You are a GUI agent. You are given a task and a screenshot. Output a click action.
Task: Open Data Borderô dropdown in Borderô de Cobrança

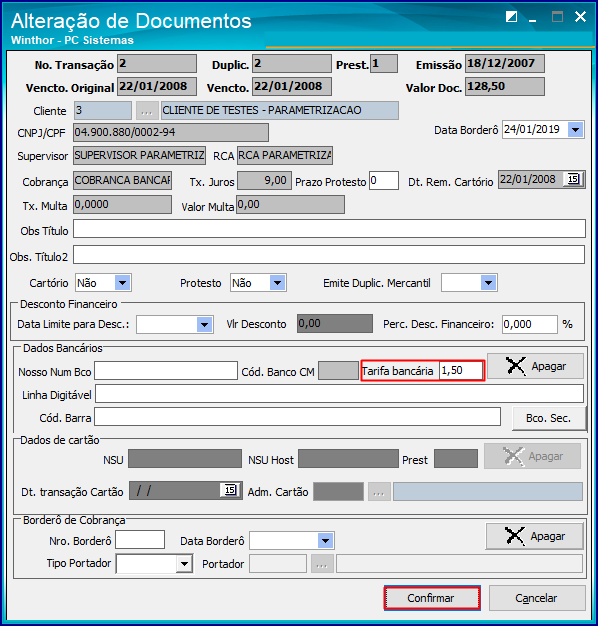[325, 541]
